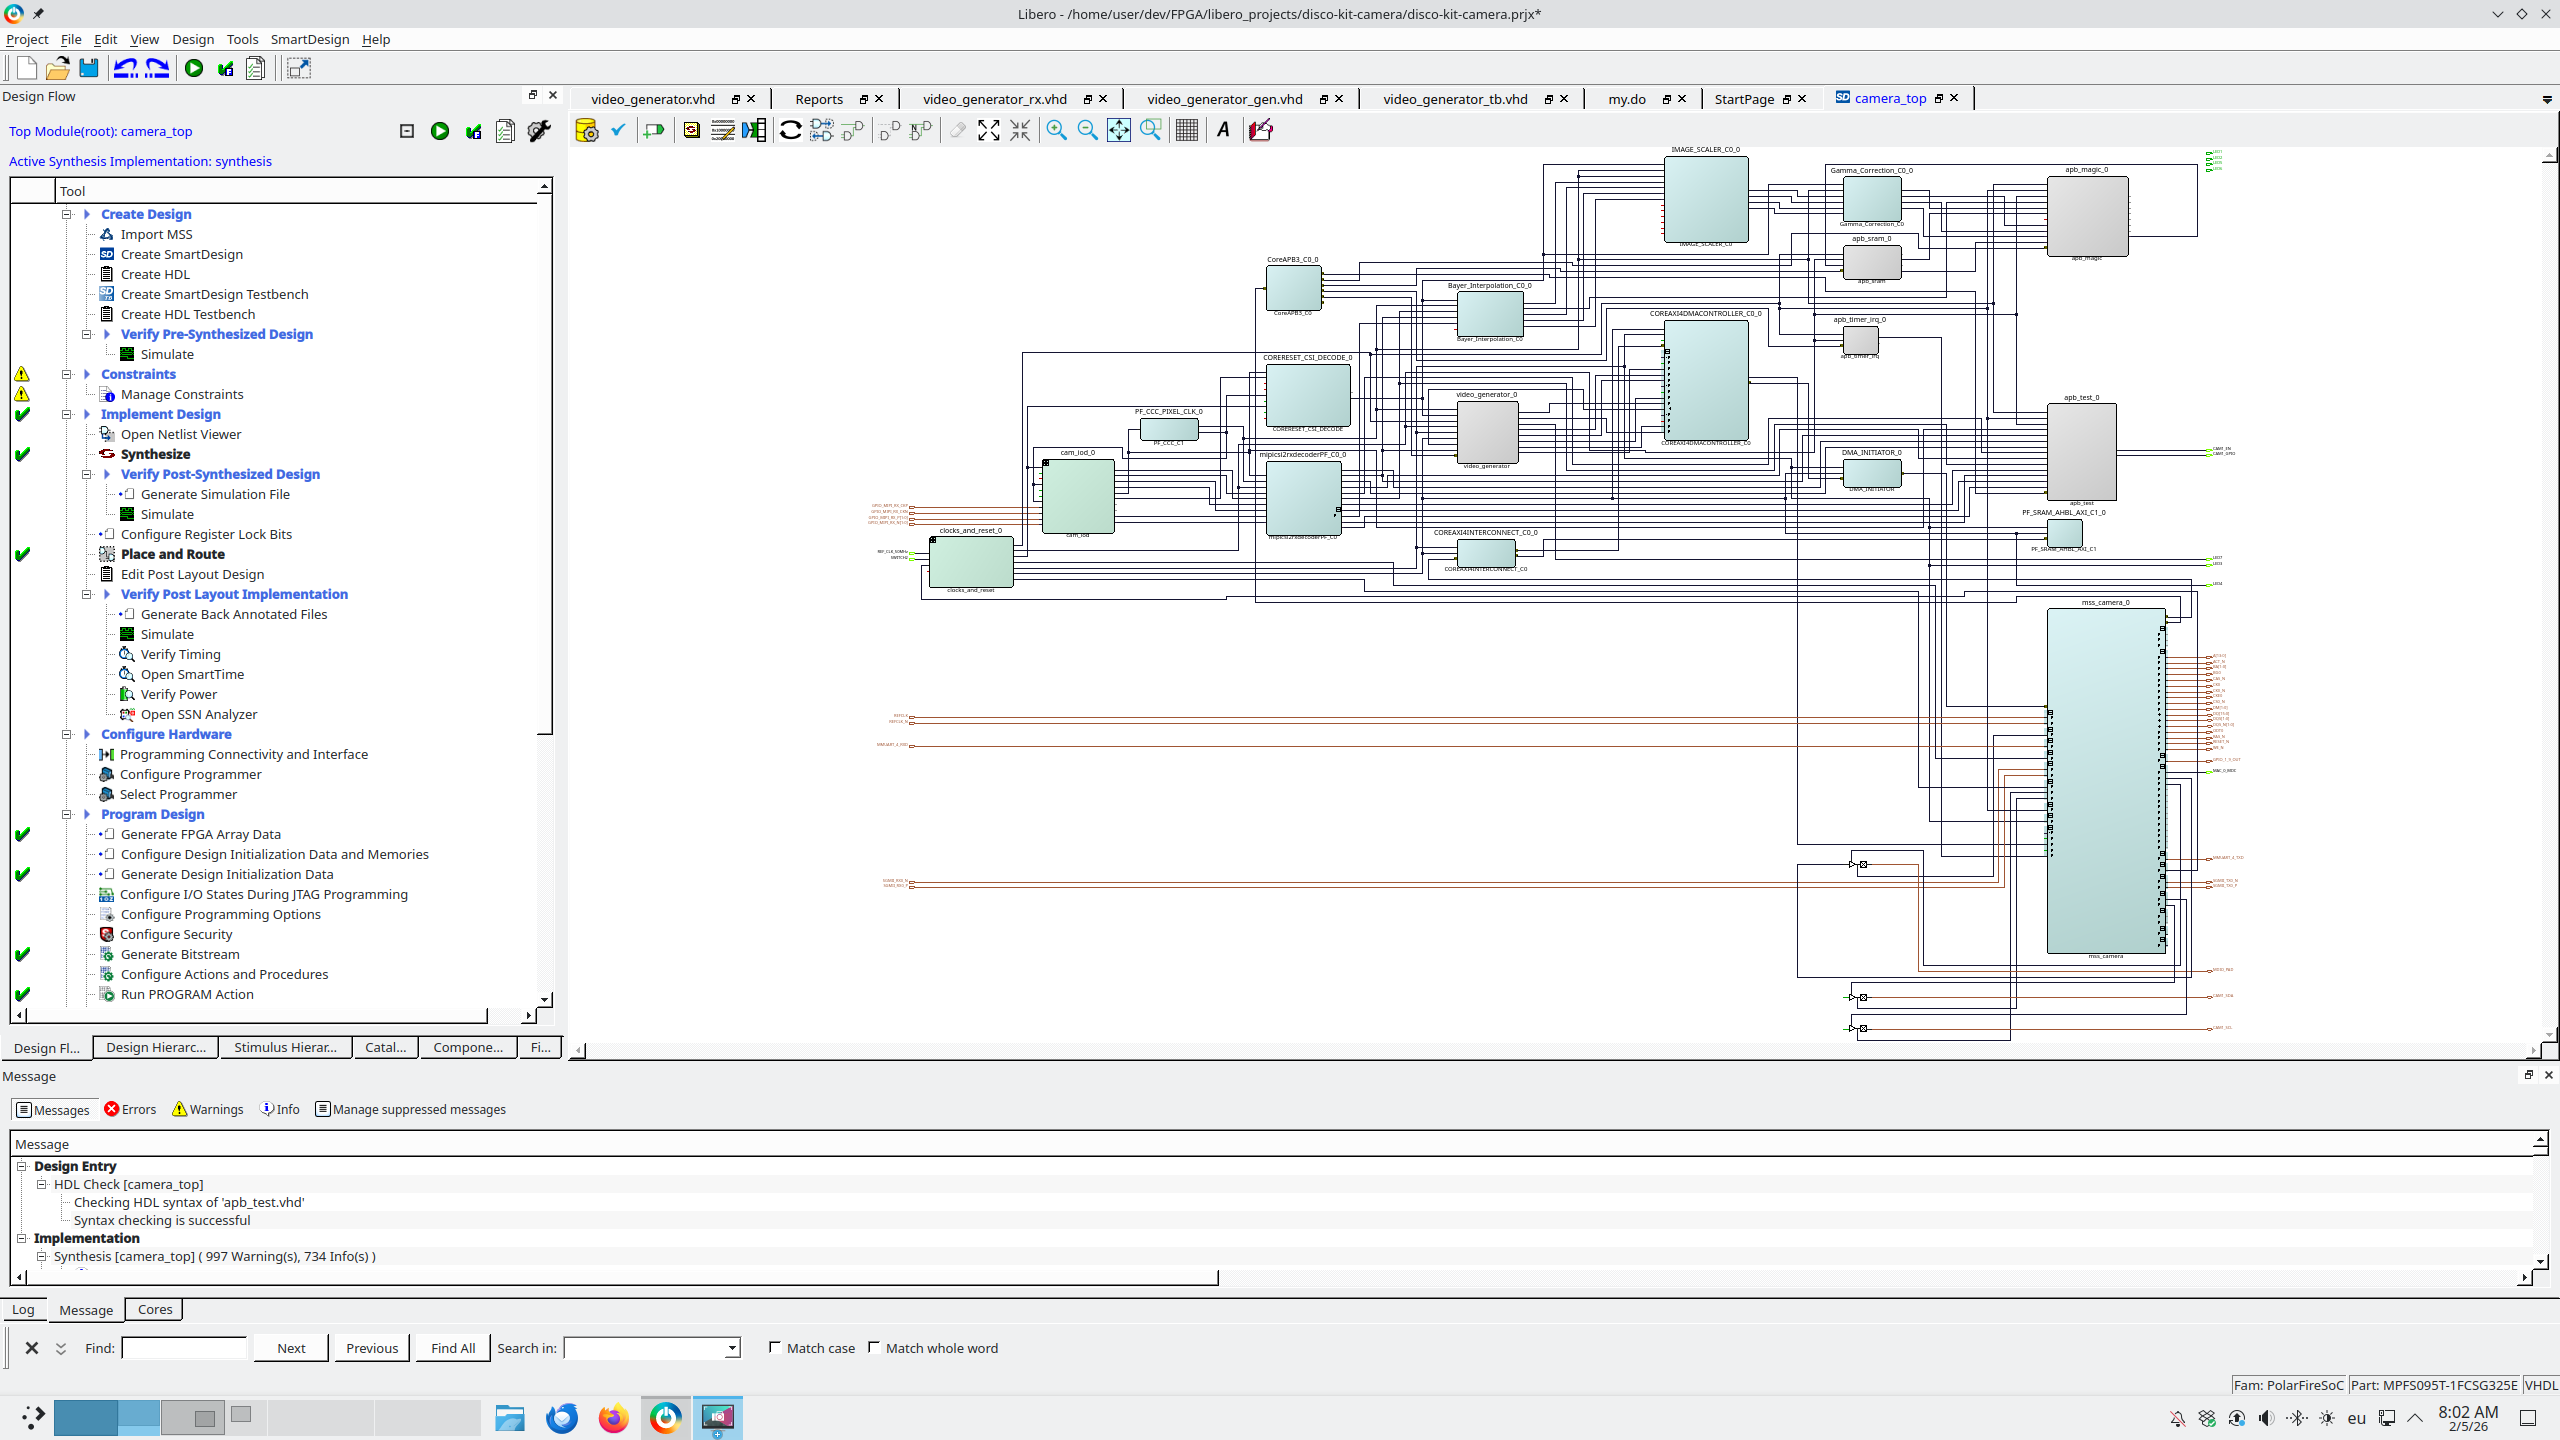Click the canvas Zoom In magnifier
Image resolution: width=2560 pixels, height=1440 pixels.
point(1056,130)
